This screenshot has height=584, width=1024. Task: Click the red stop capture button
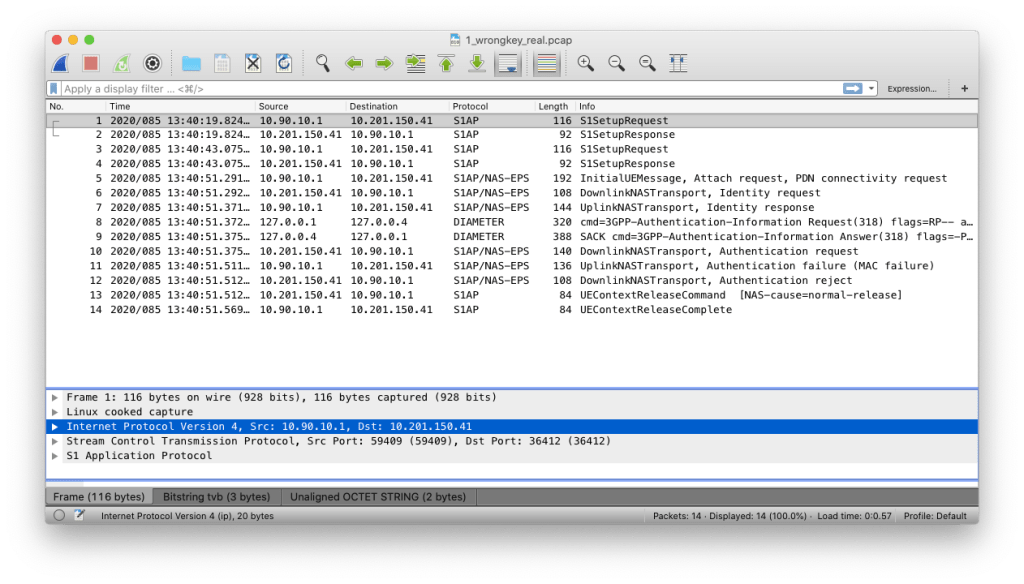90,63
